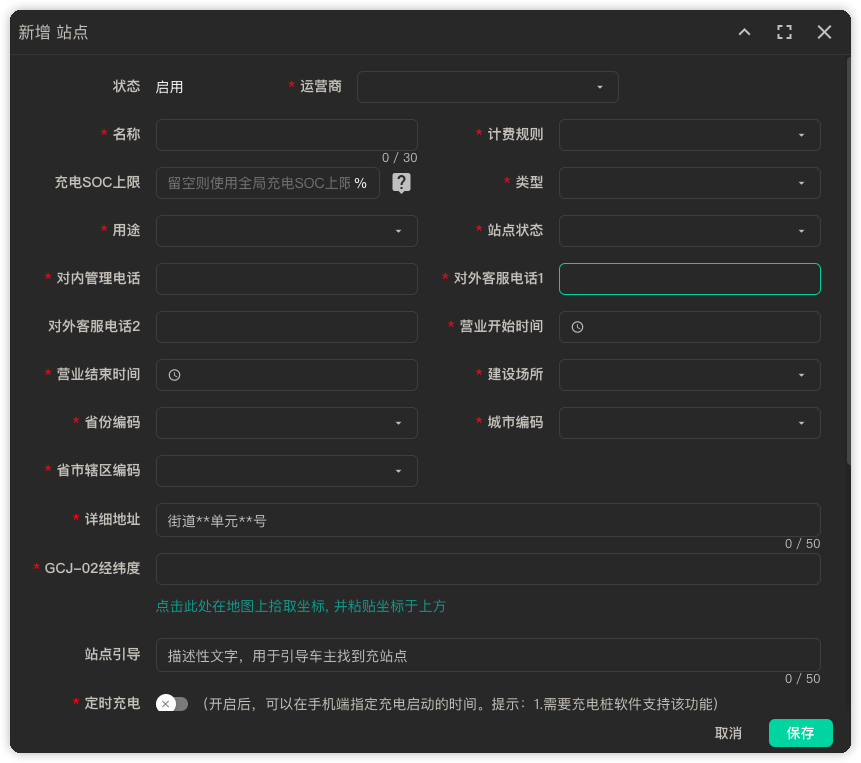861x763 pixels.
Task: Focus the 名称 input field
Action: tap(287, 135)
